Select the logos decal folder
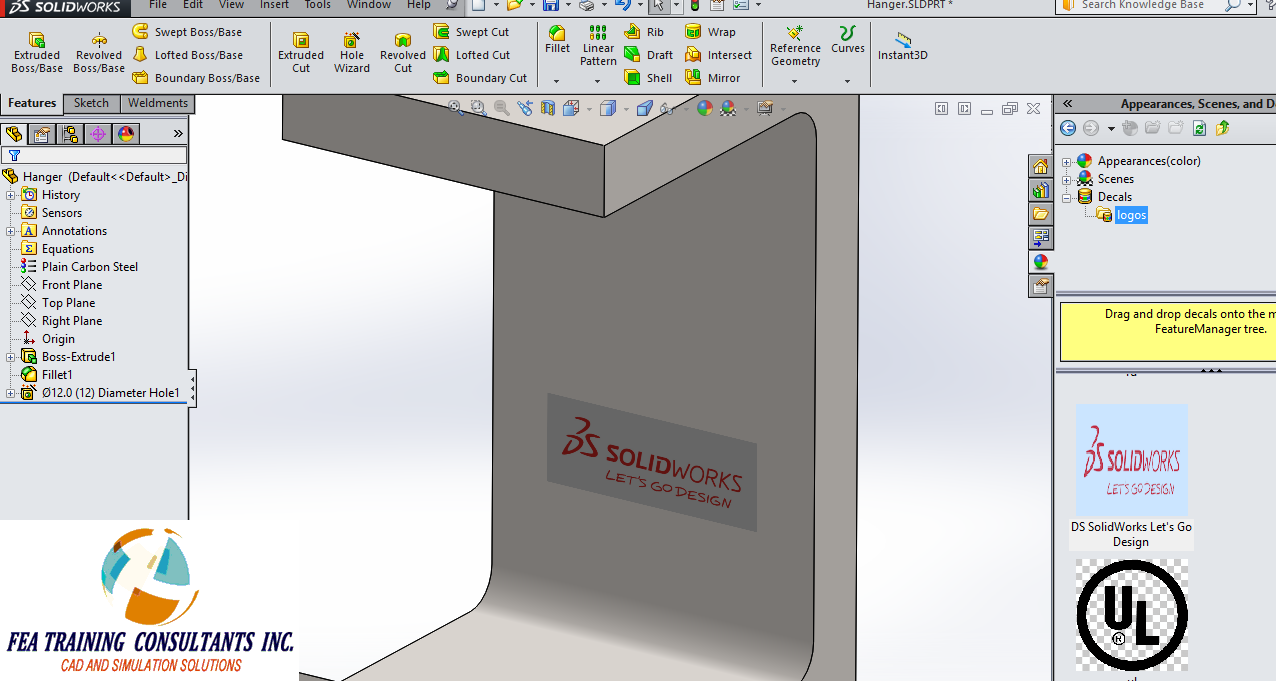The image size is (1276, 681). 1131,214
